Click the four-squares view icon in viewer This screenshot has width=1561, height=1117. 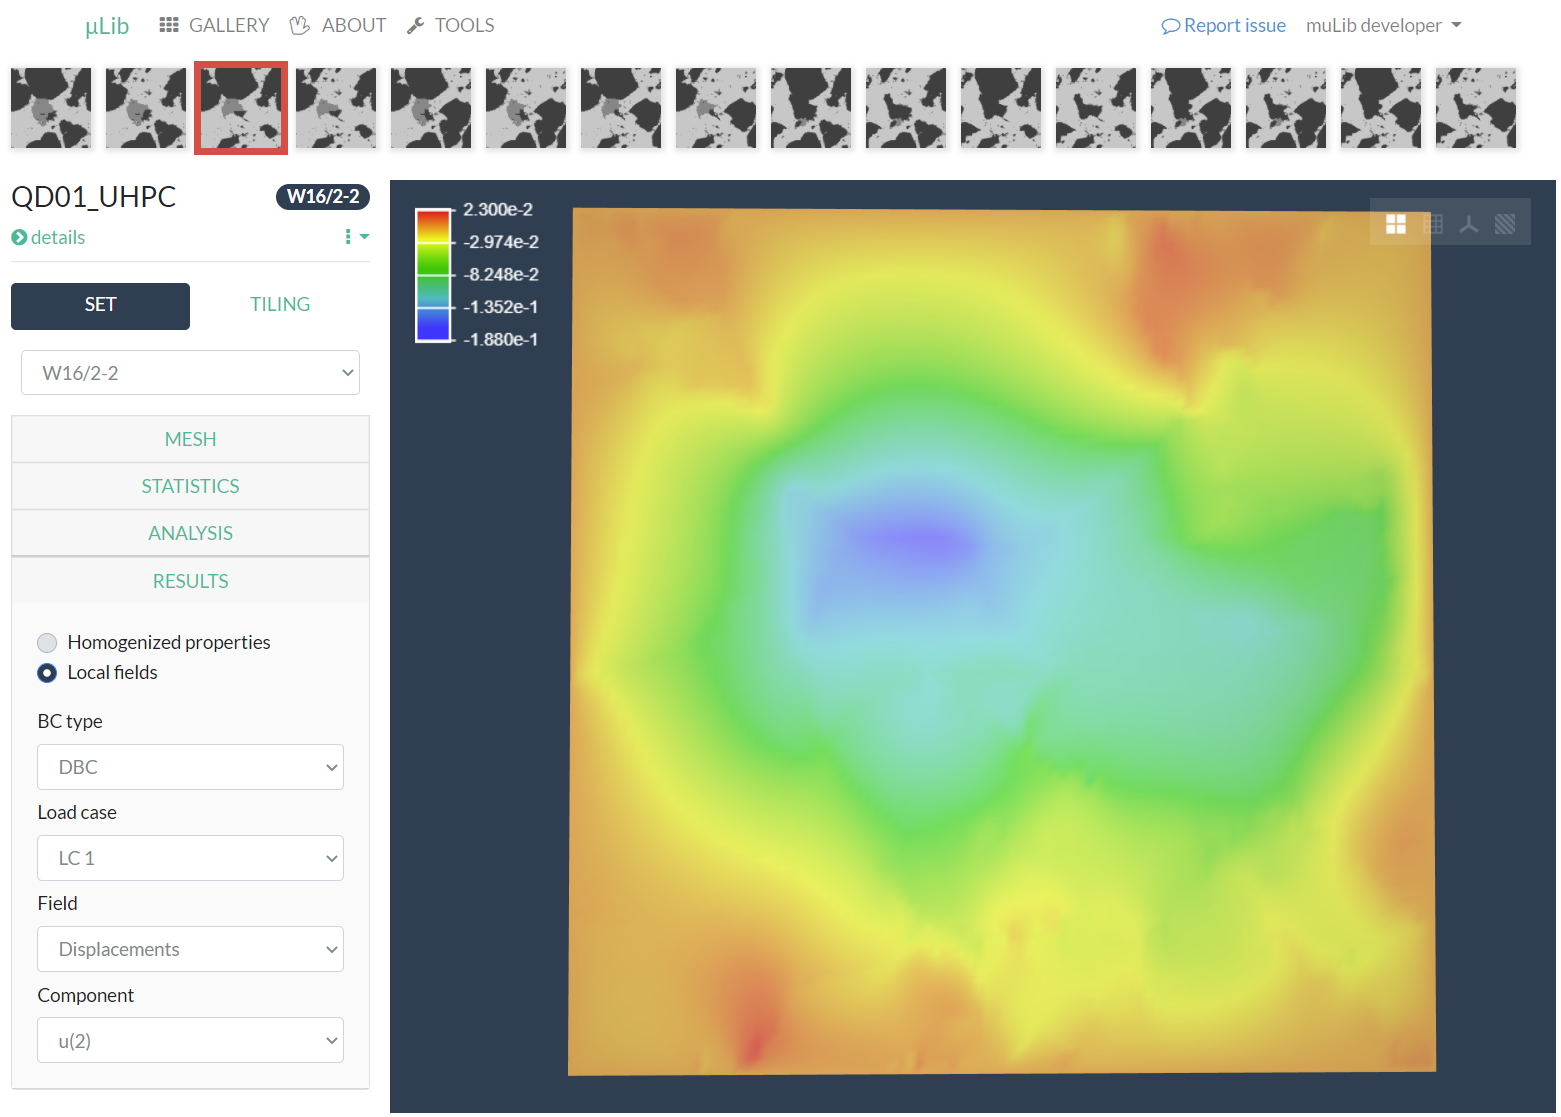[1395, 224]
